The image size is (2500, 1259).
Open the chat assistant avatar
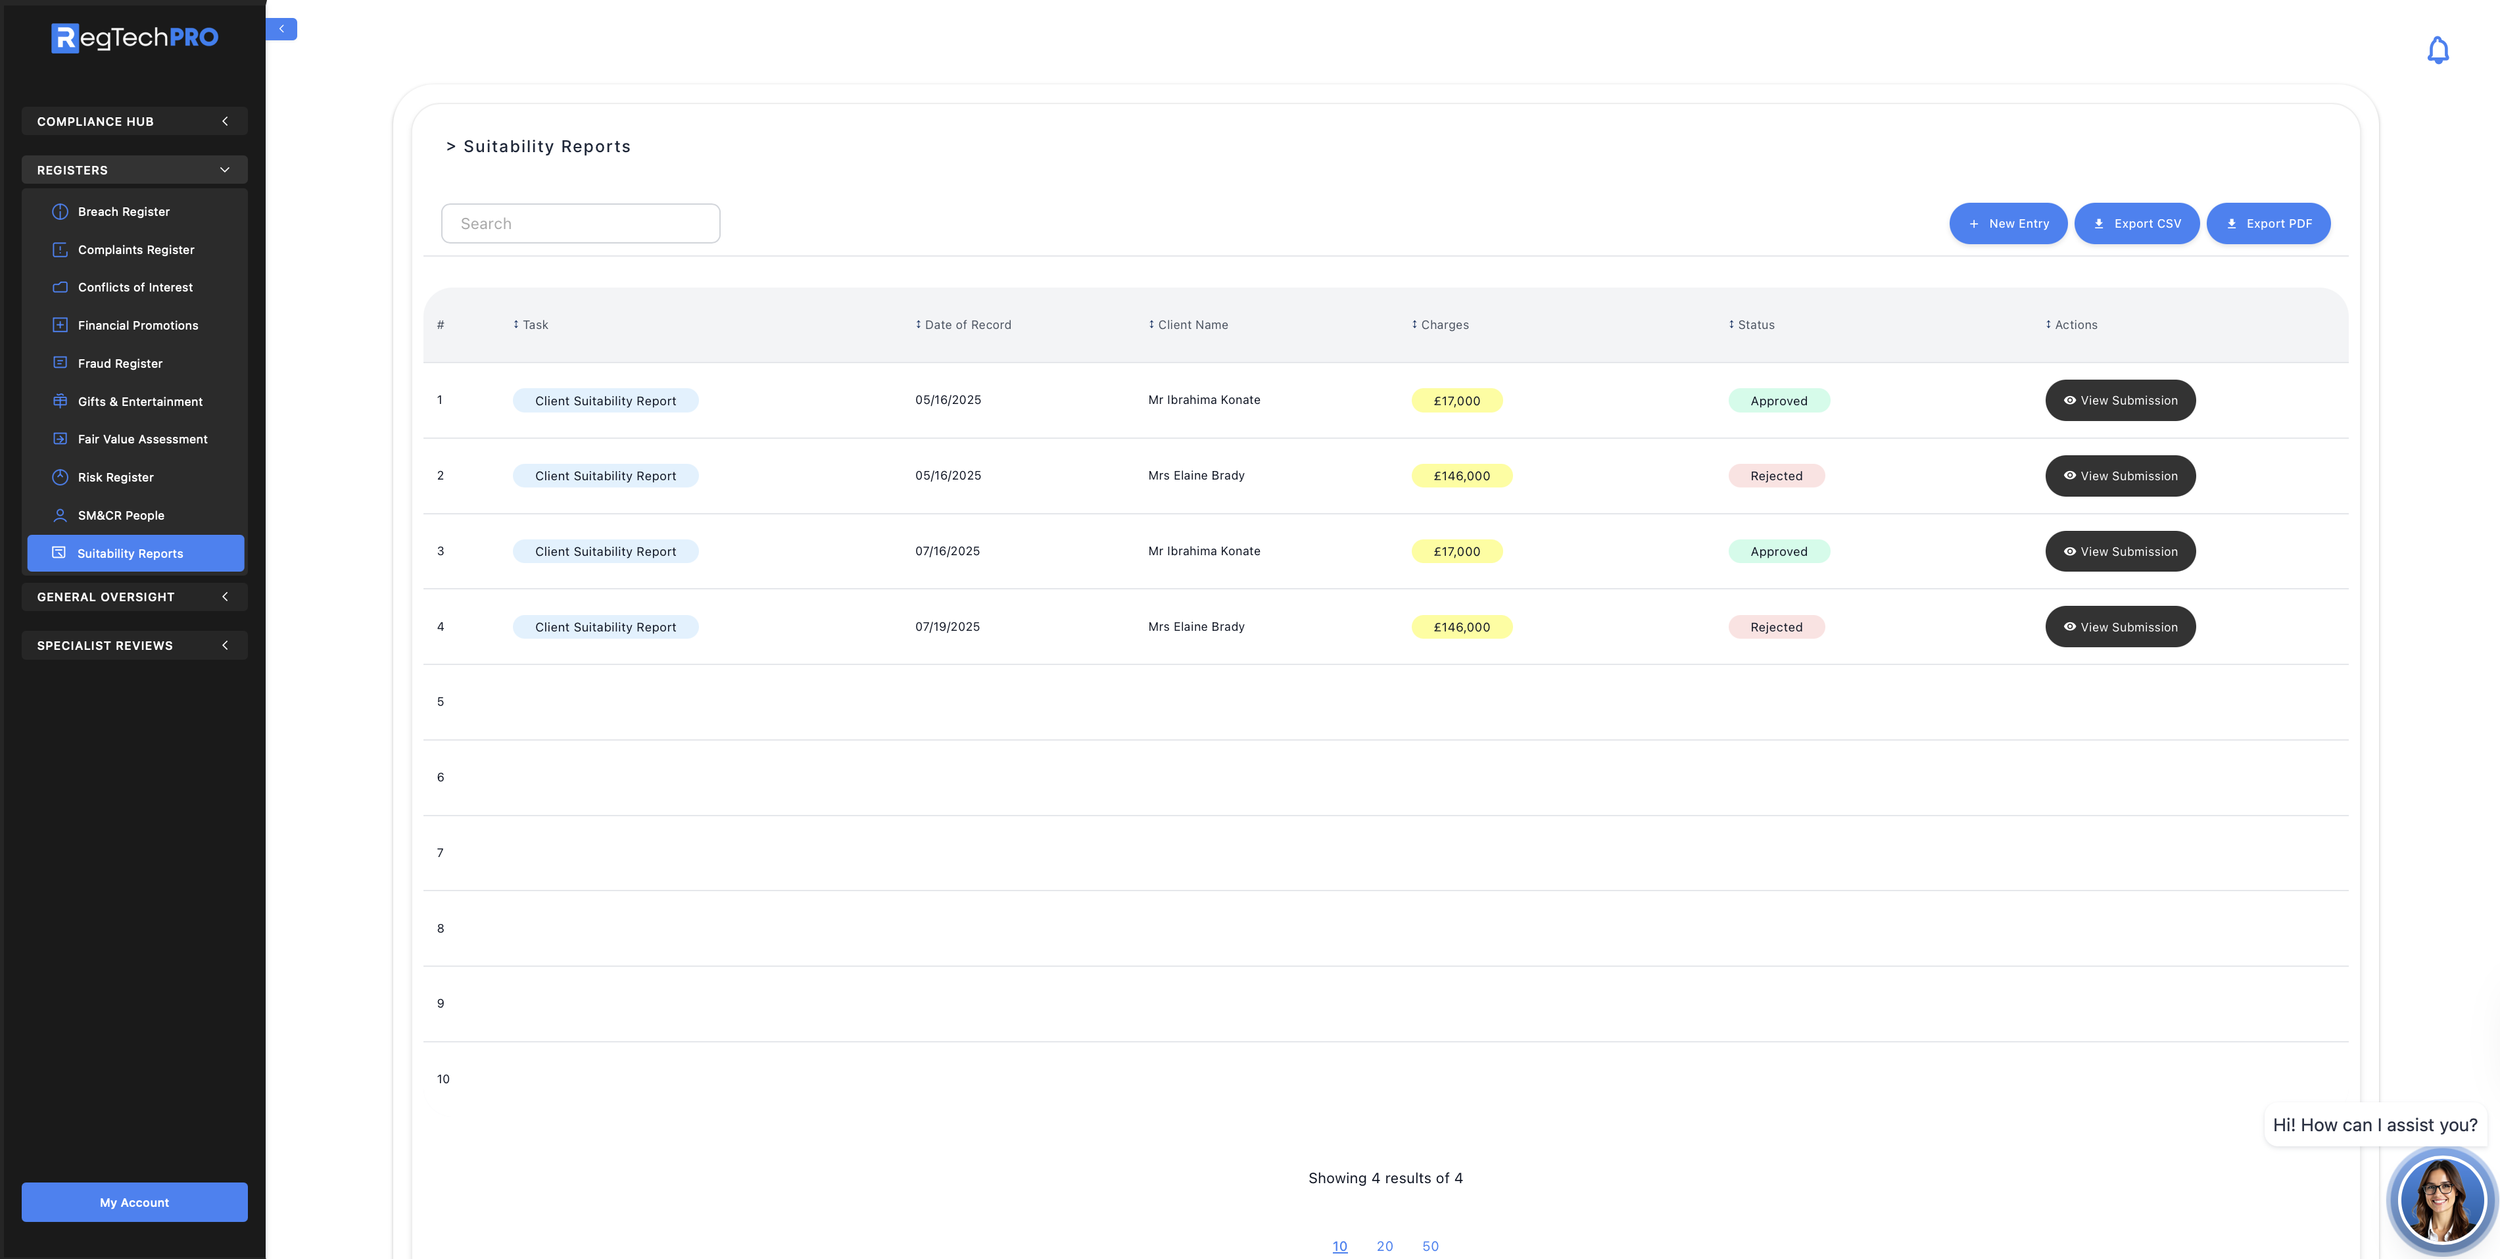(2440, 1199)
